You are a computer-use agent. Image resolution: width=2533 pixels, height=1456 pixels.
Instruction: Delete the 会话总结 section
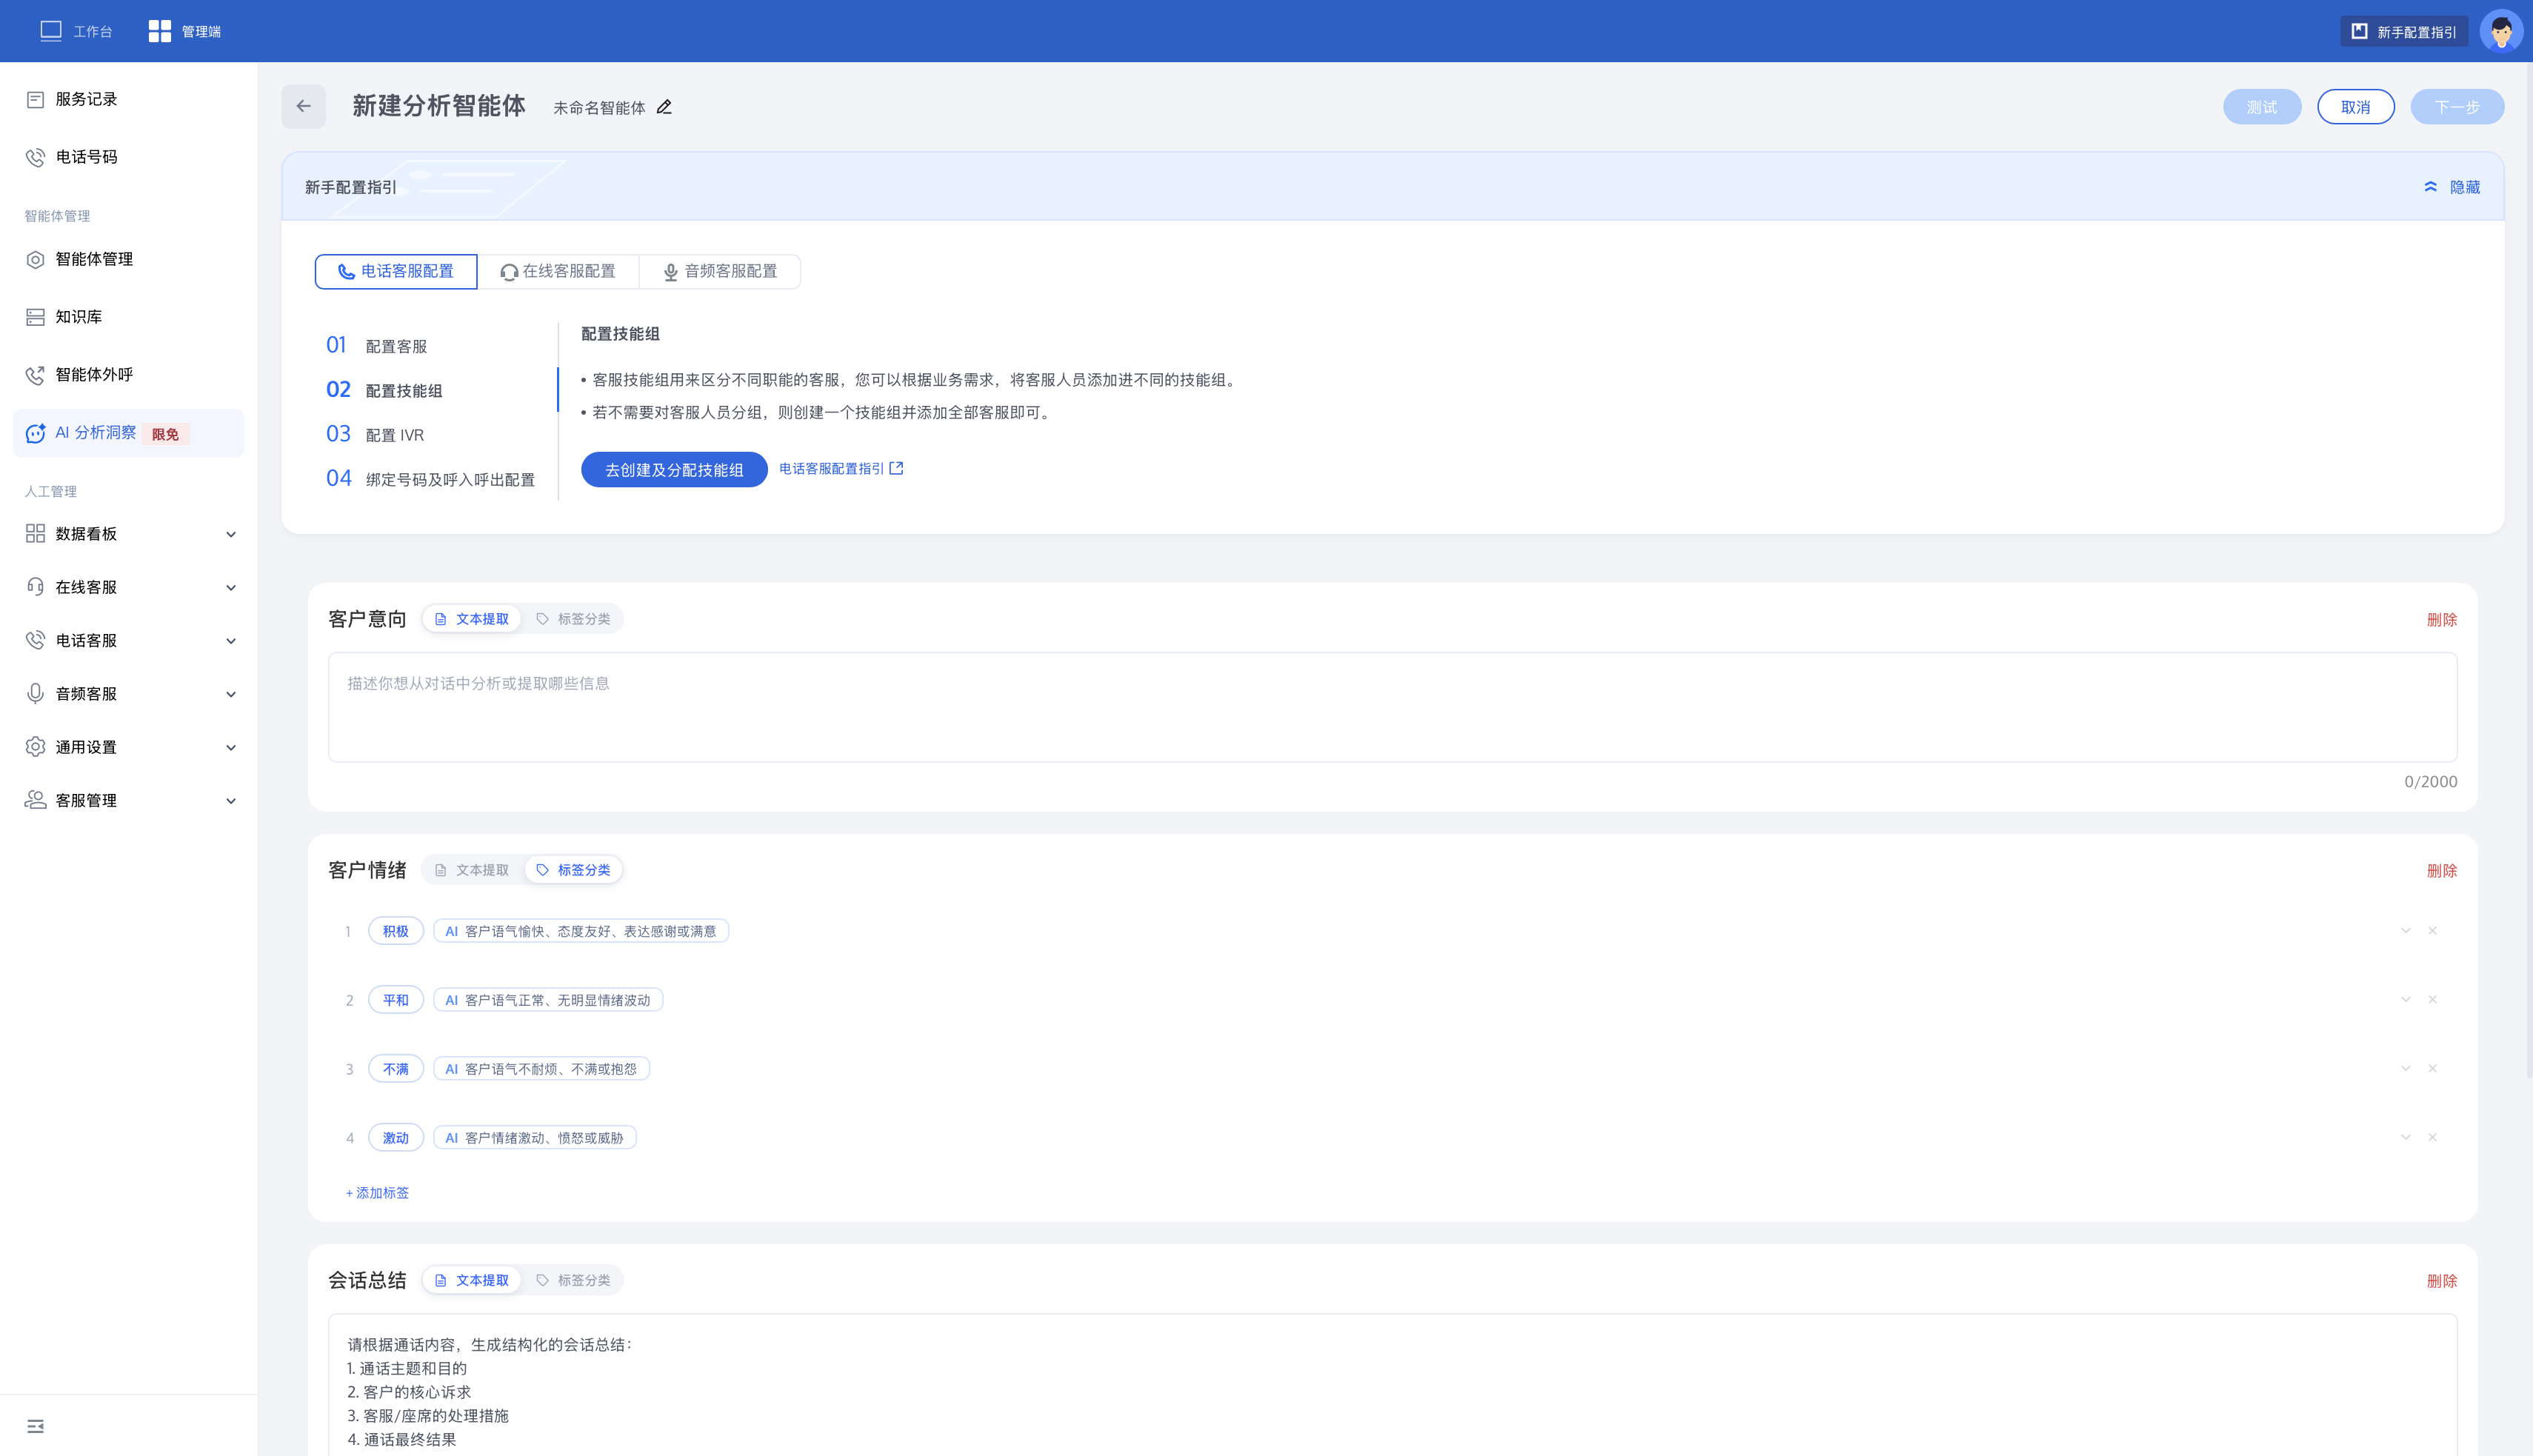point(2442,1281)
